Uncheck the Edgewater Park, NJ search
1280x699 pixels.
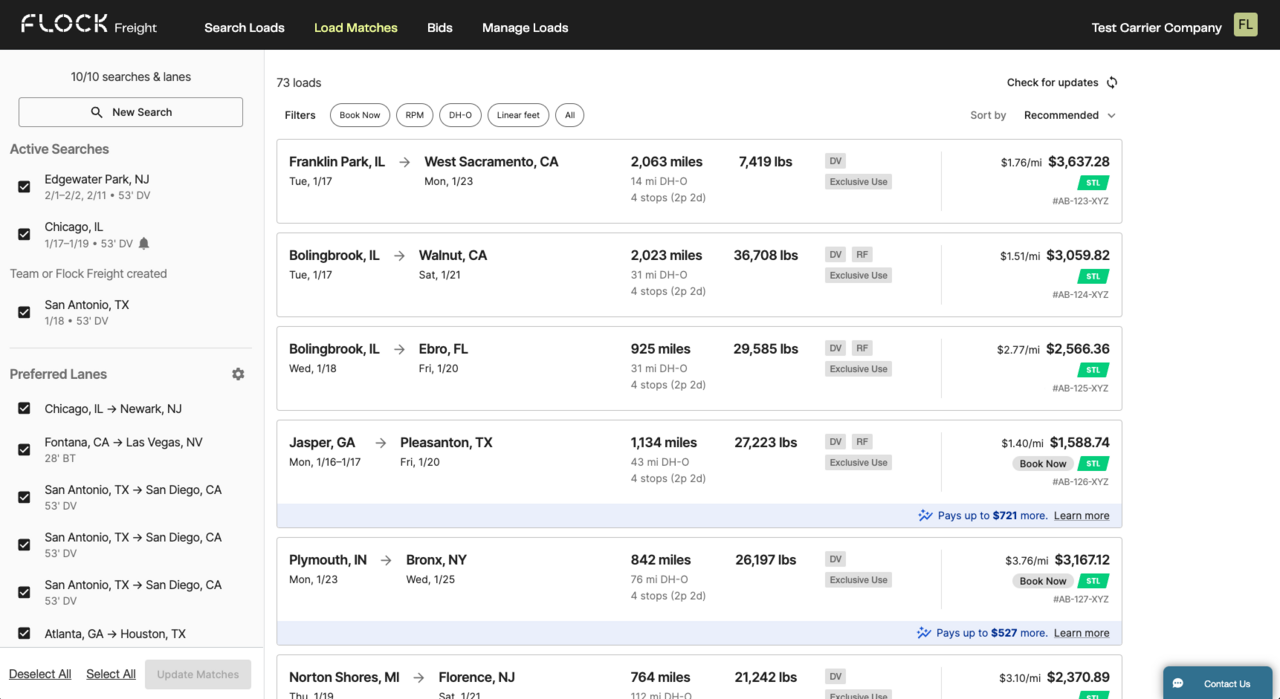coord(24,187)
